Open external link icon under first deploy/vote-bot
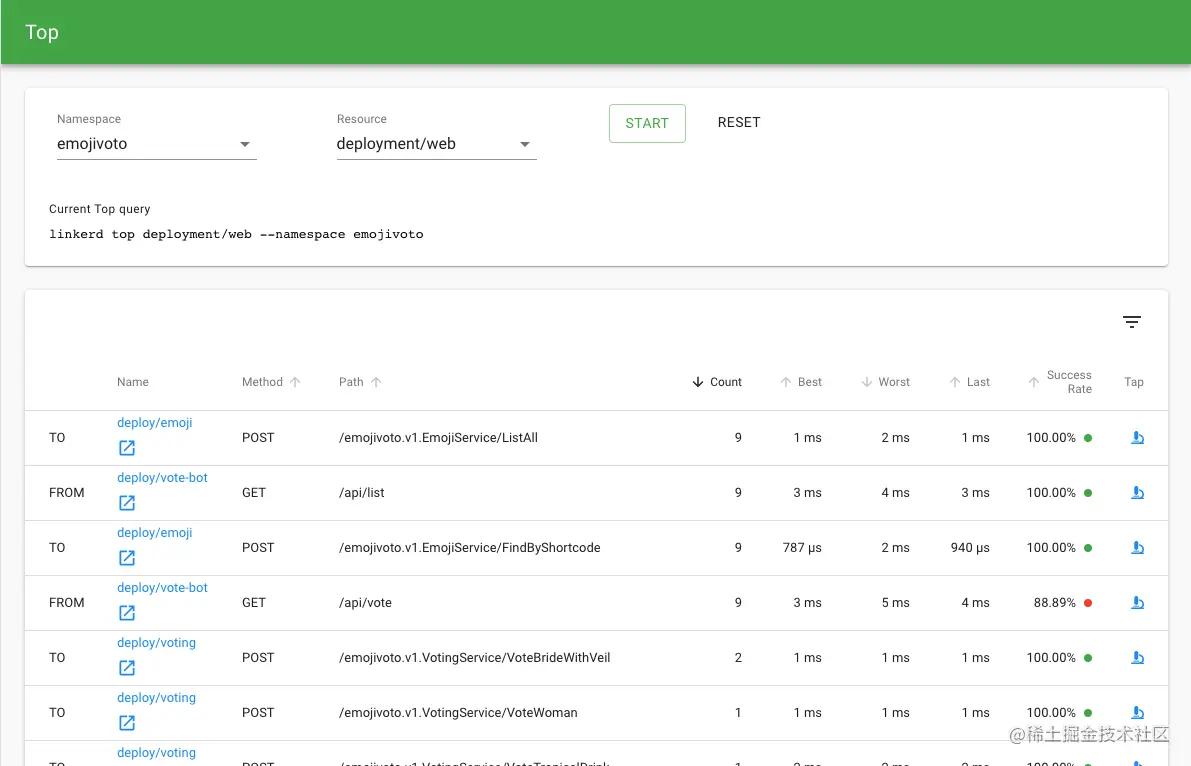Image resolution: width=1191 pixels, height=766 pixels. coord(127,502)
